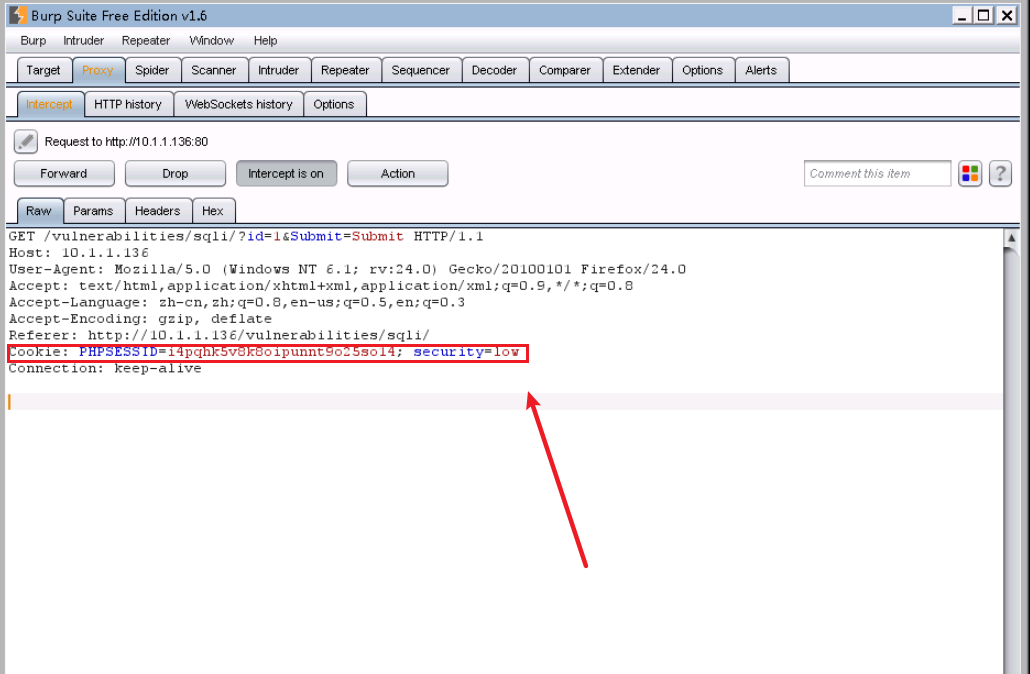Open the Repeater tool tab
Viewport: 1030px width, 674px height.
(345, 70)
